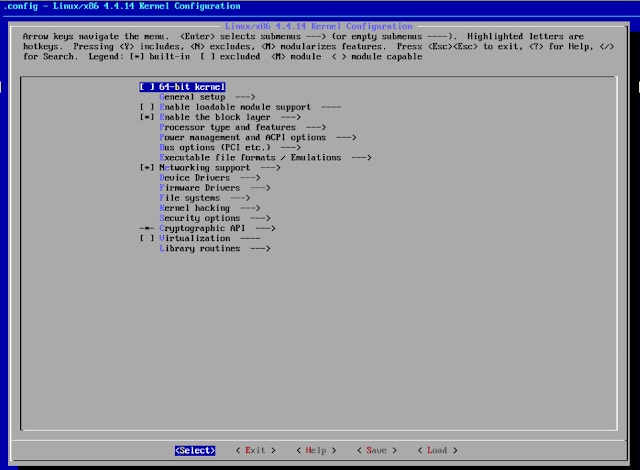Toggle Enable loadable module support checkbox
Screen dimensions: 640x470
(x=147, y=107)
